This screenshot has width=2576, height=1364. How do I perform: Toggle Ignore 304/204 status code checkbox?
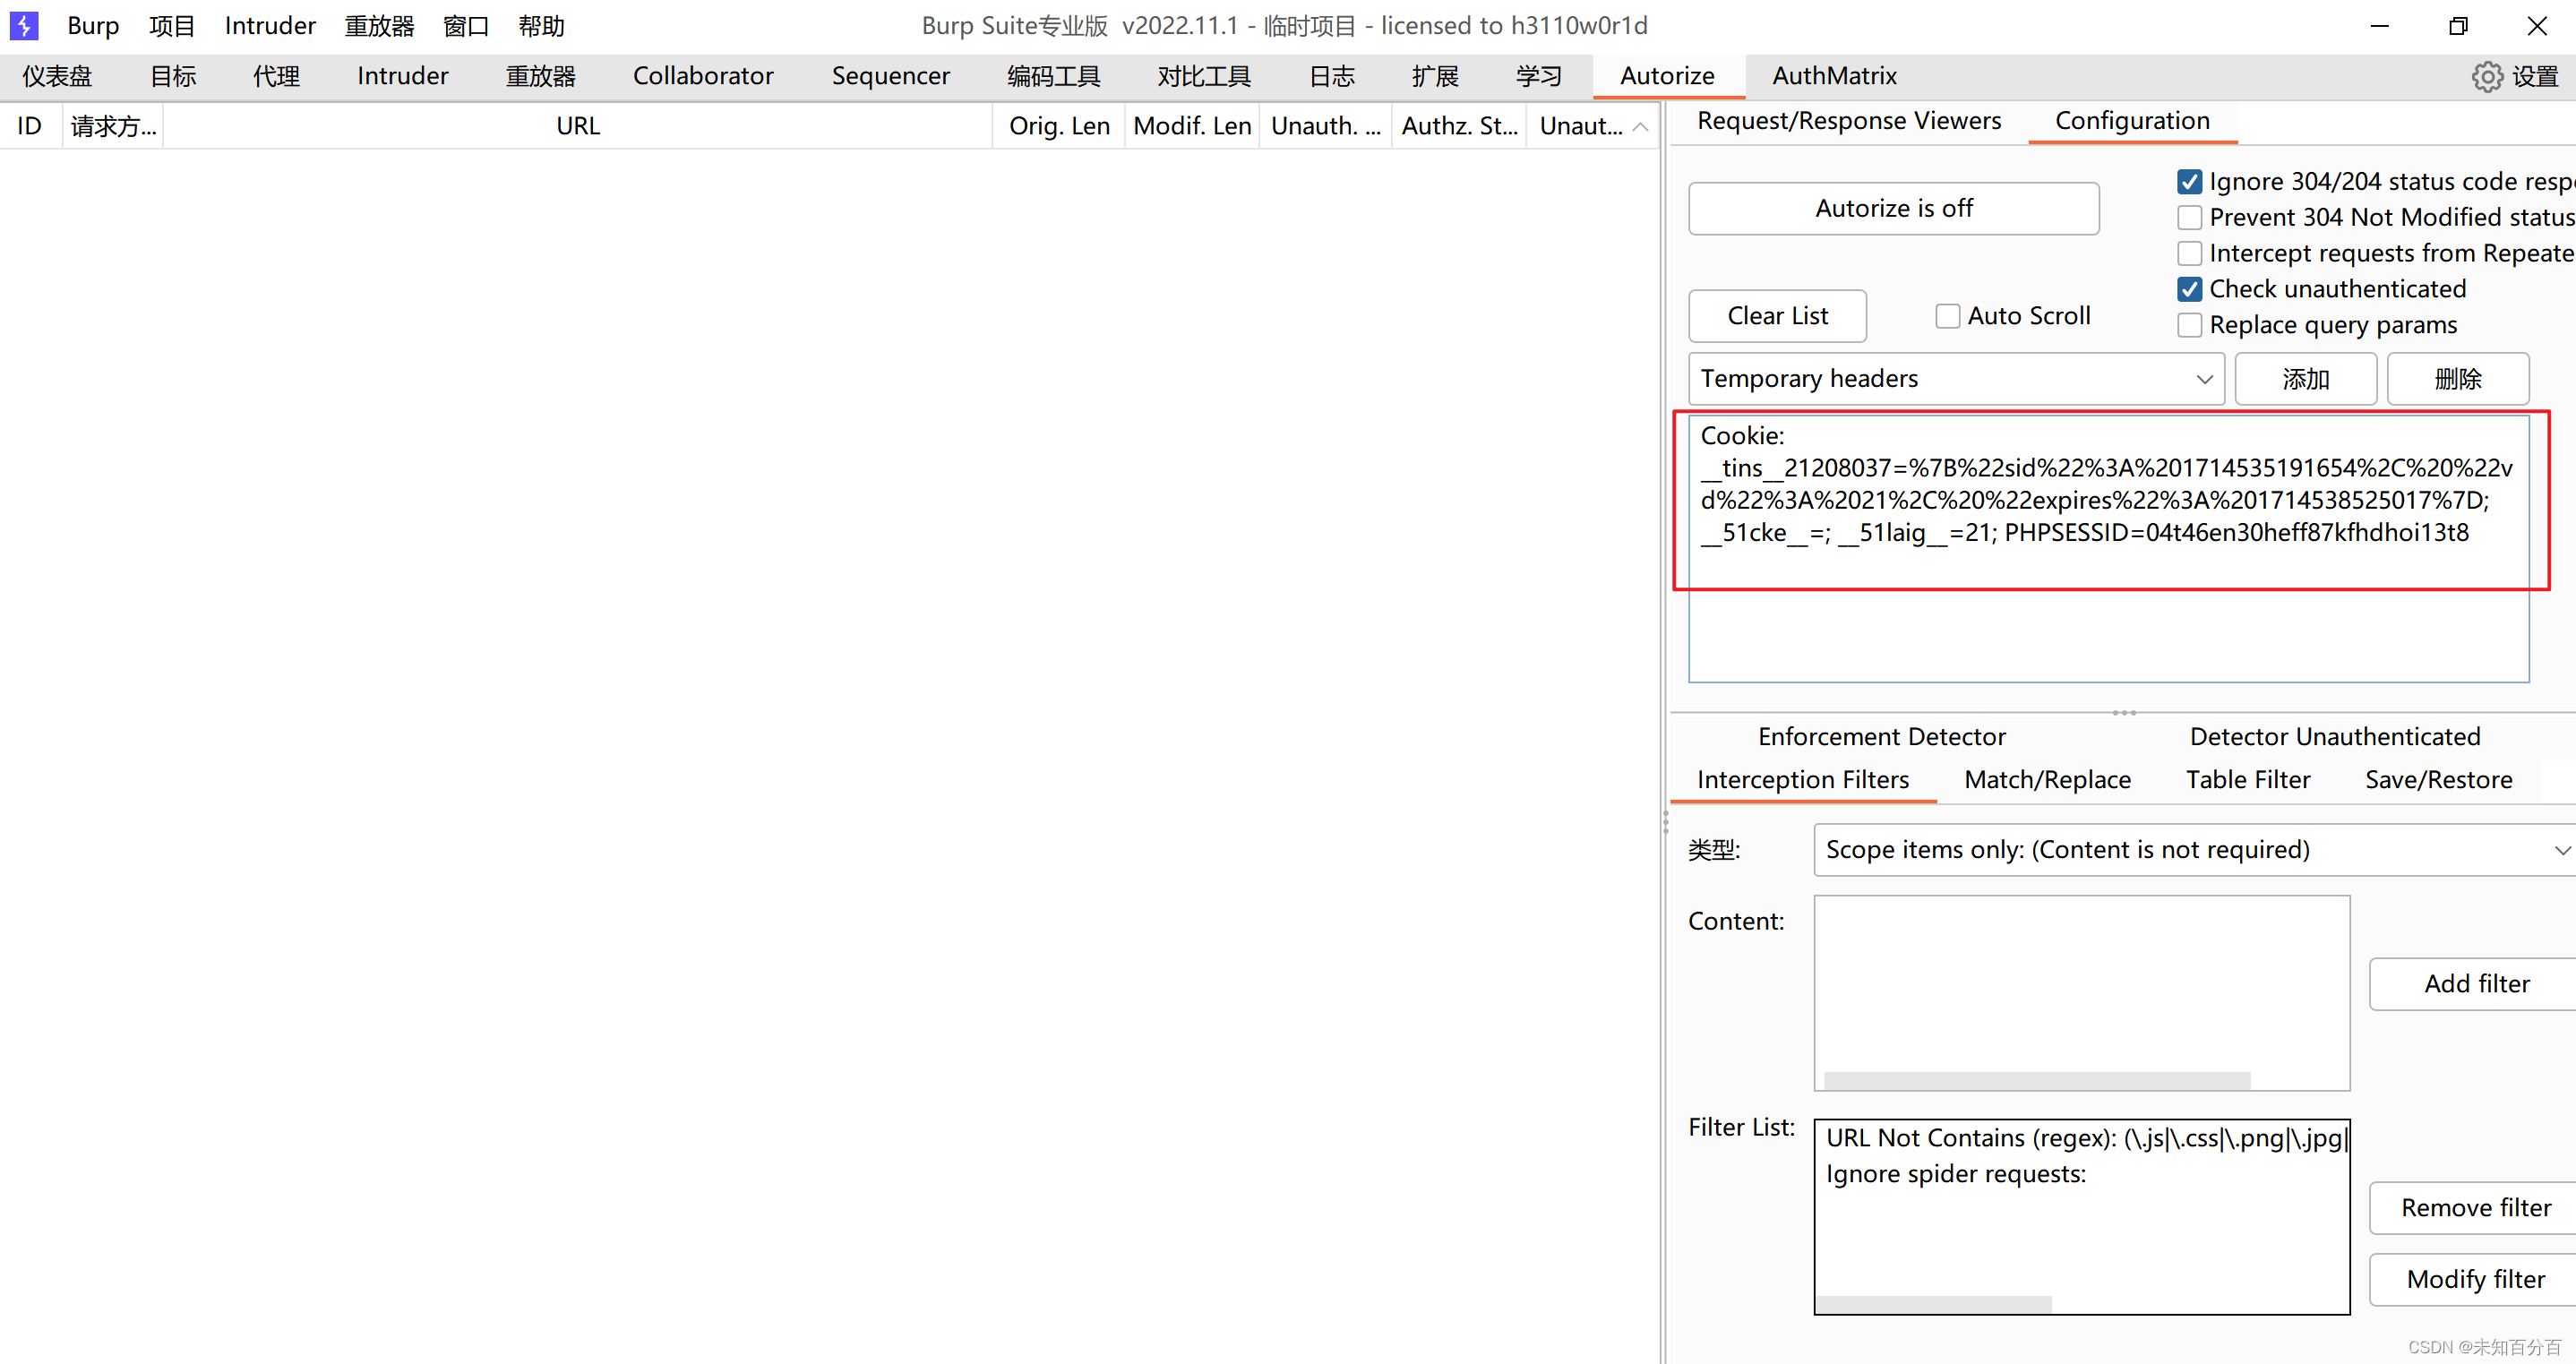coord(2189,182)
